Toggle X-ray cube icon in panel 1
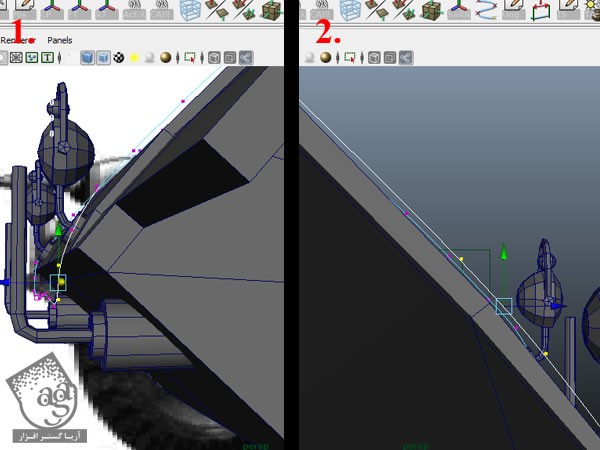Image resolution: width=600 pixels, height=450 pixels. [x=213, y=58]
